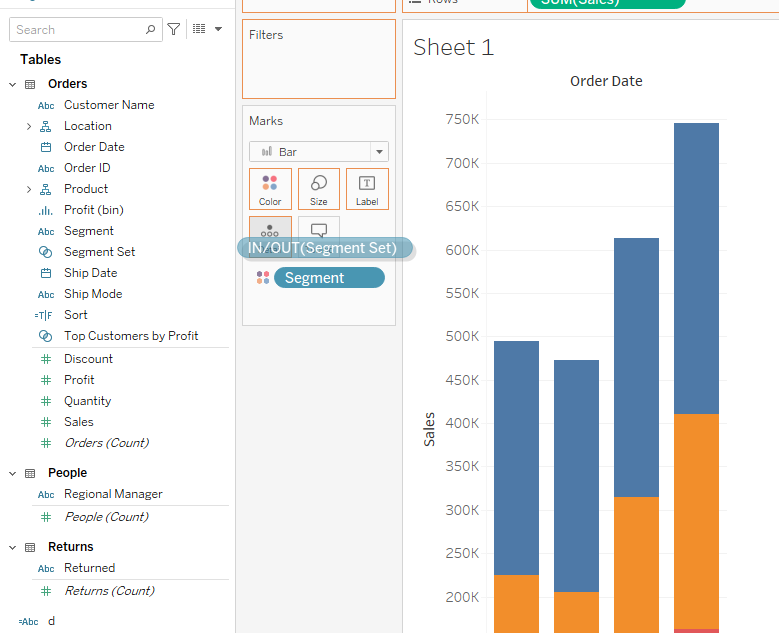The image size is (779, 633).
Task: Select the Profit measure
Action: (x=79, y=380)
